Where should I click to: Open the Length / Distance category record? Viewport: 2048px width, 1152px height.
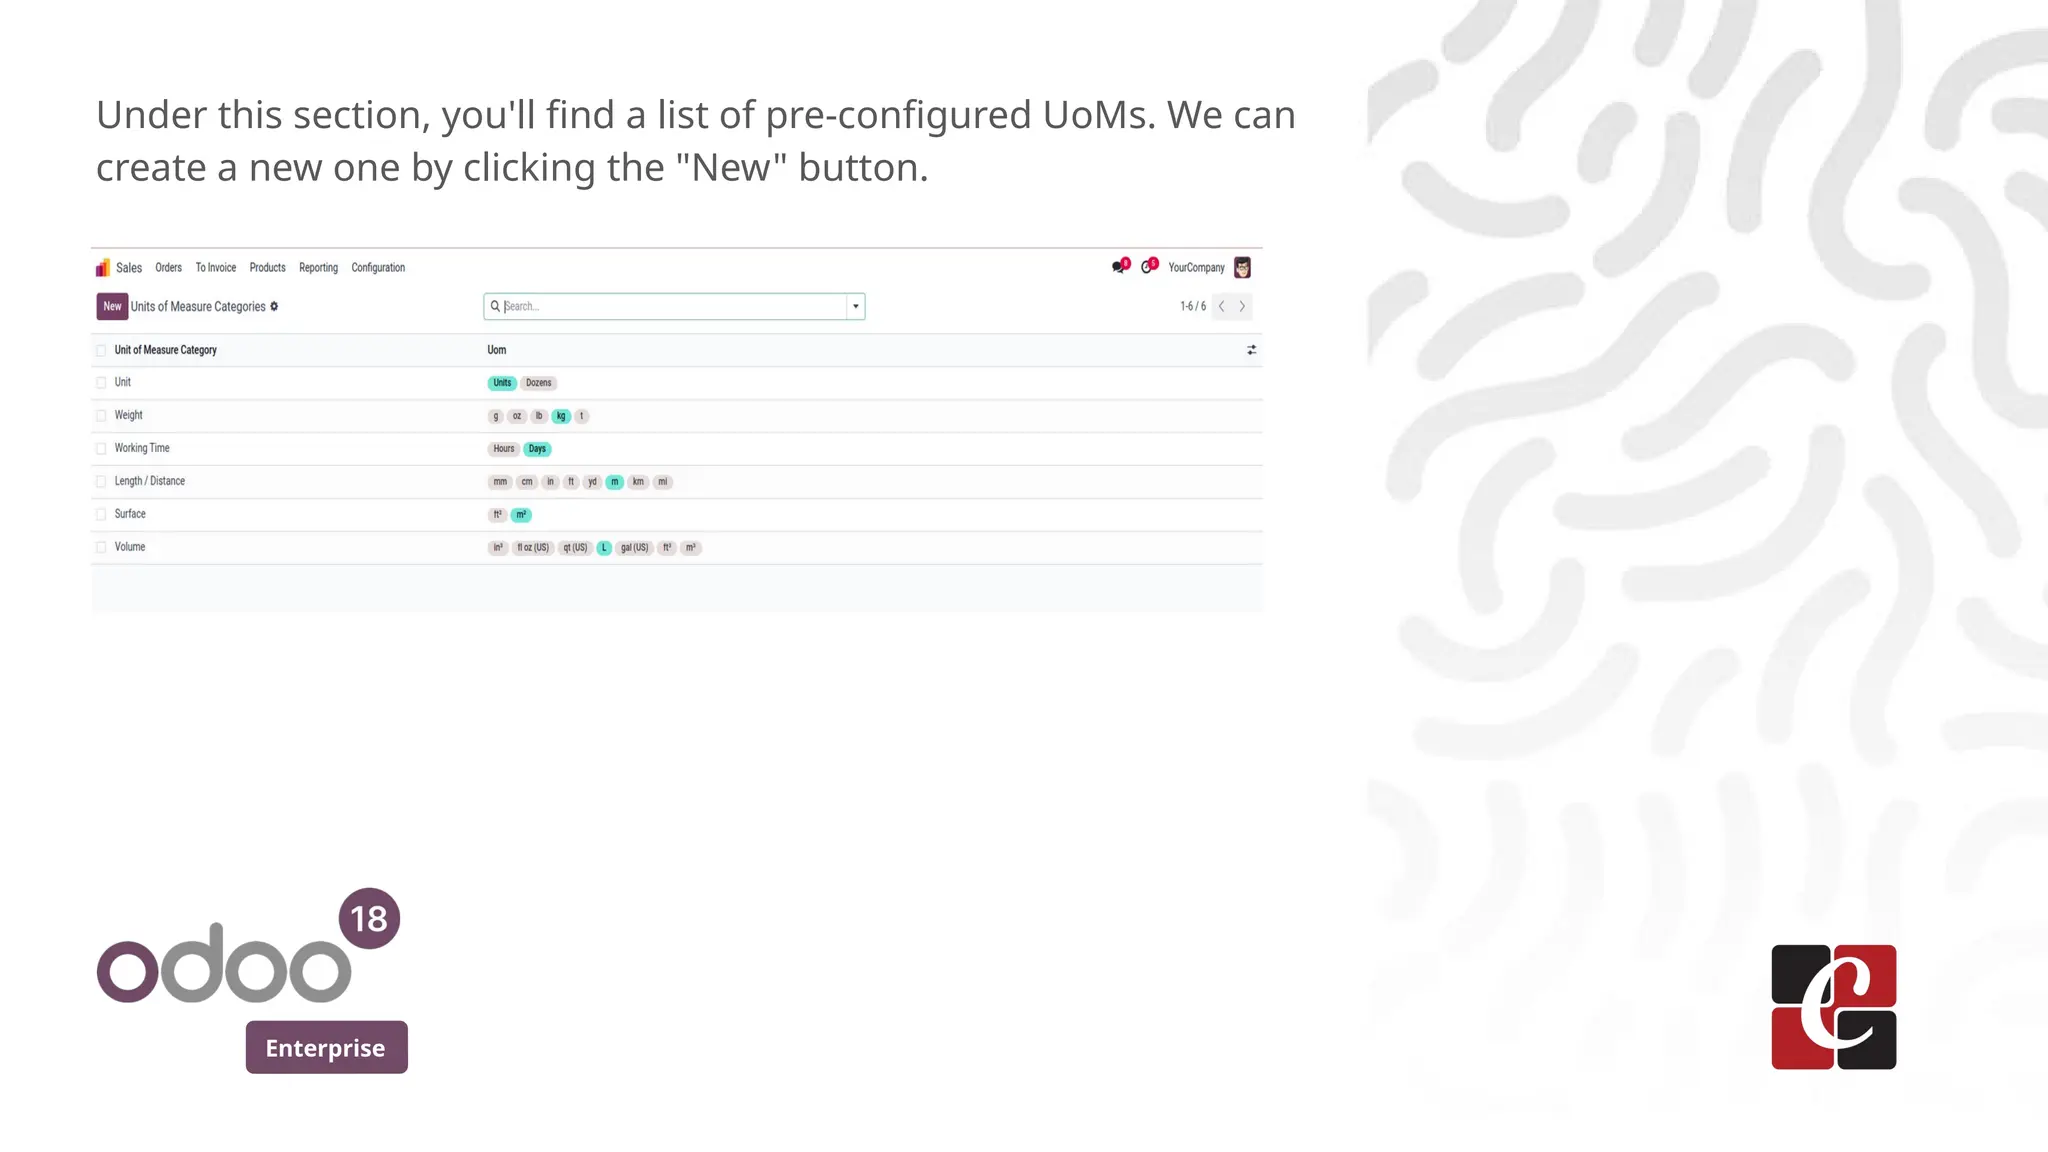point(150,481)
